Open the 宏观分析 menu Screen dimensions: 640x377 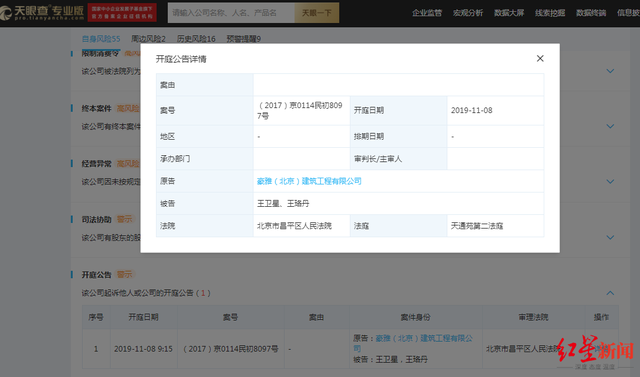click(468, 13)
